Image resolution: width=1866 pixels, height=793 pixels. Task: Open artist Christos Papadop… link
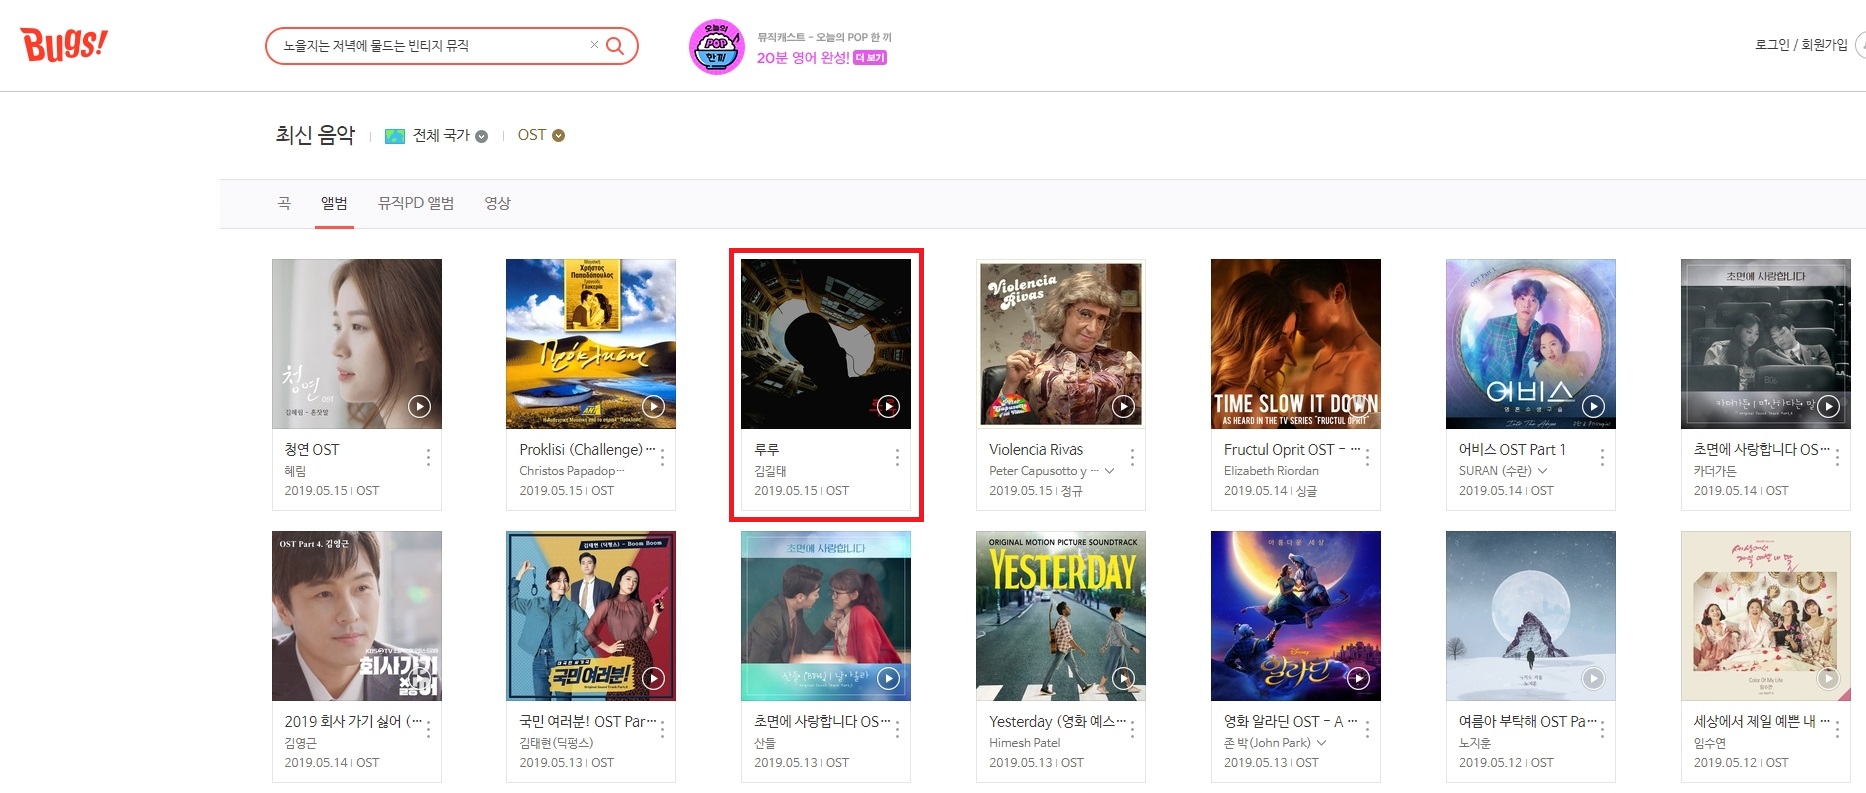[571, 471]
